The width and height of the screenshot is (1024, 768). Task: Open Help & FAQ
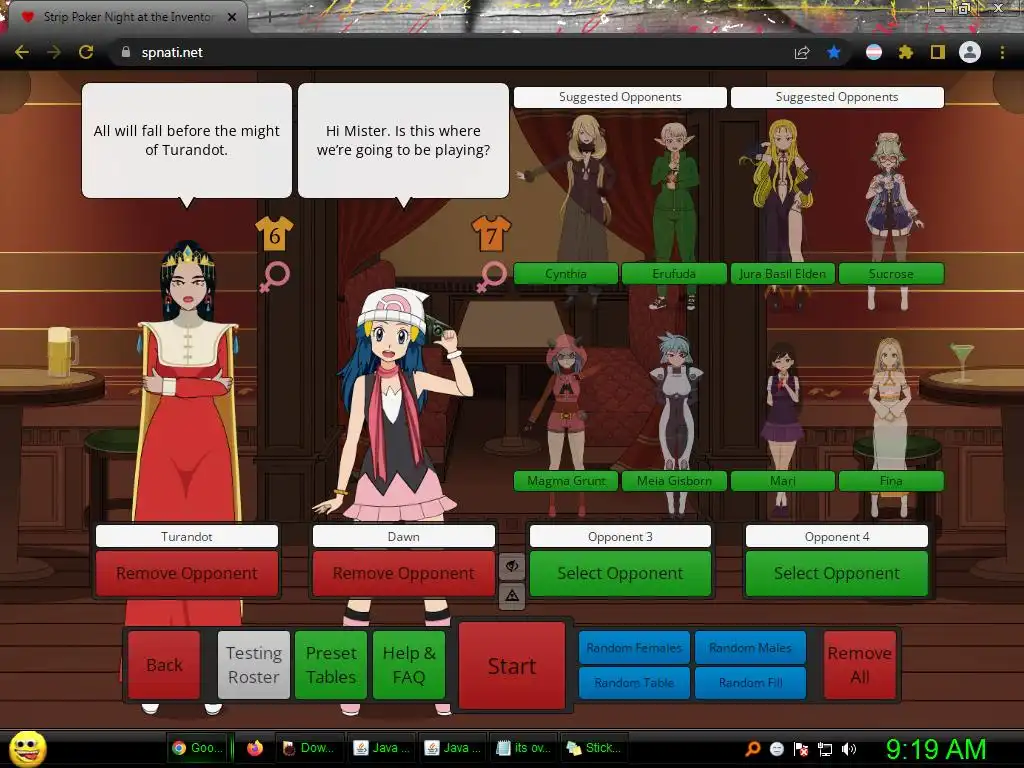click(x=409, y=665)
